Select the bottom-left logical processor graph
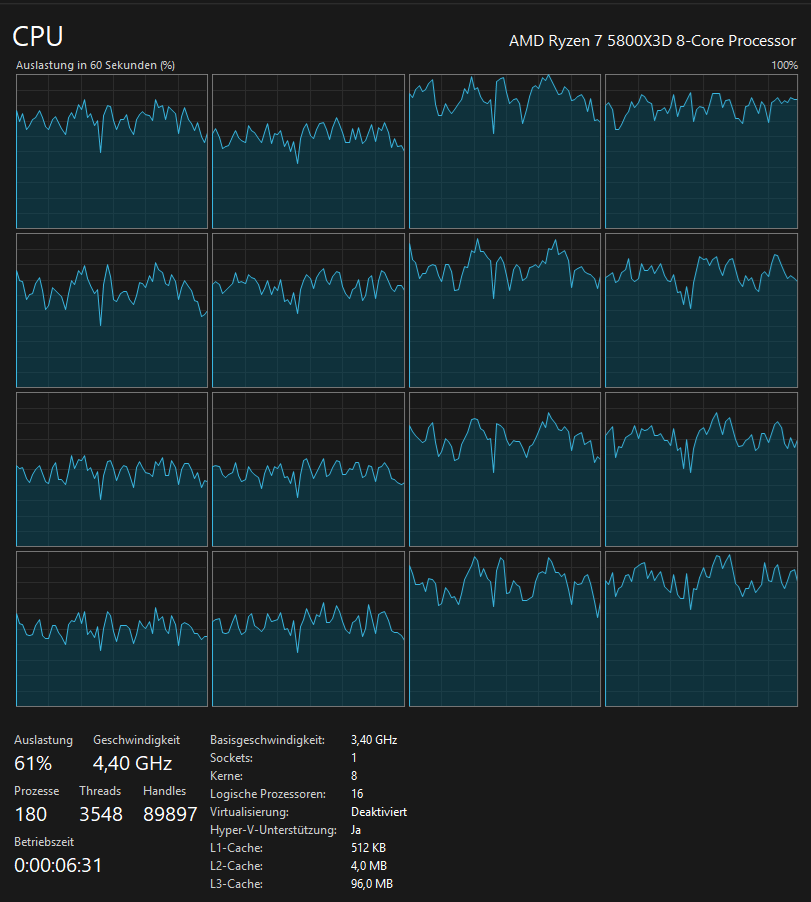The image size is (811, 902). [x=110, y=628]
